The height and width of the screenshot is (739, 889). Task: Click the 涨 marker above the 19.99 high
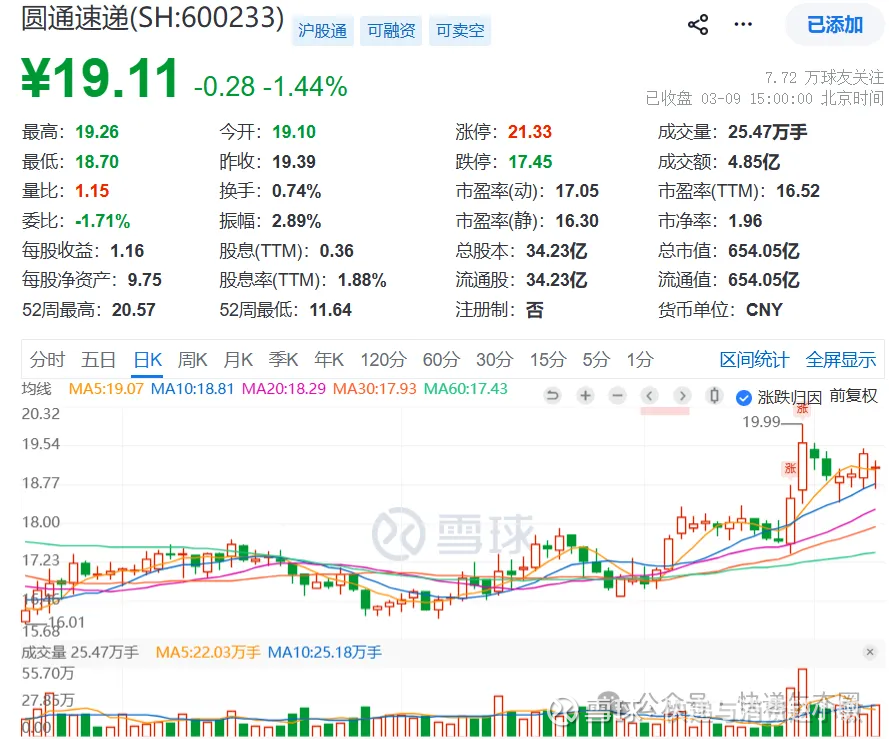pos(802,409)
